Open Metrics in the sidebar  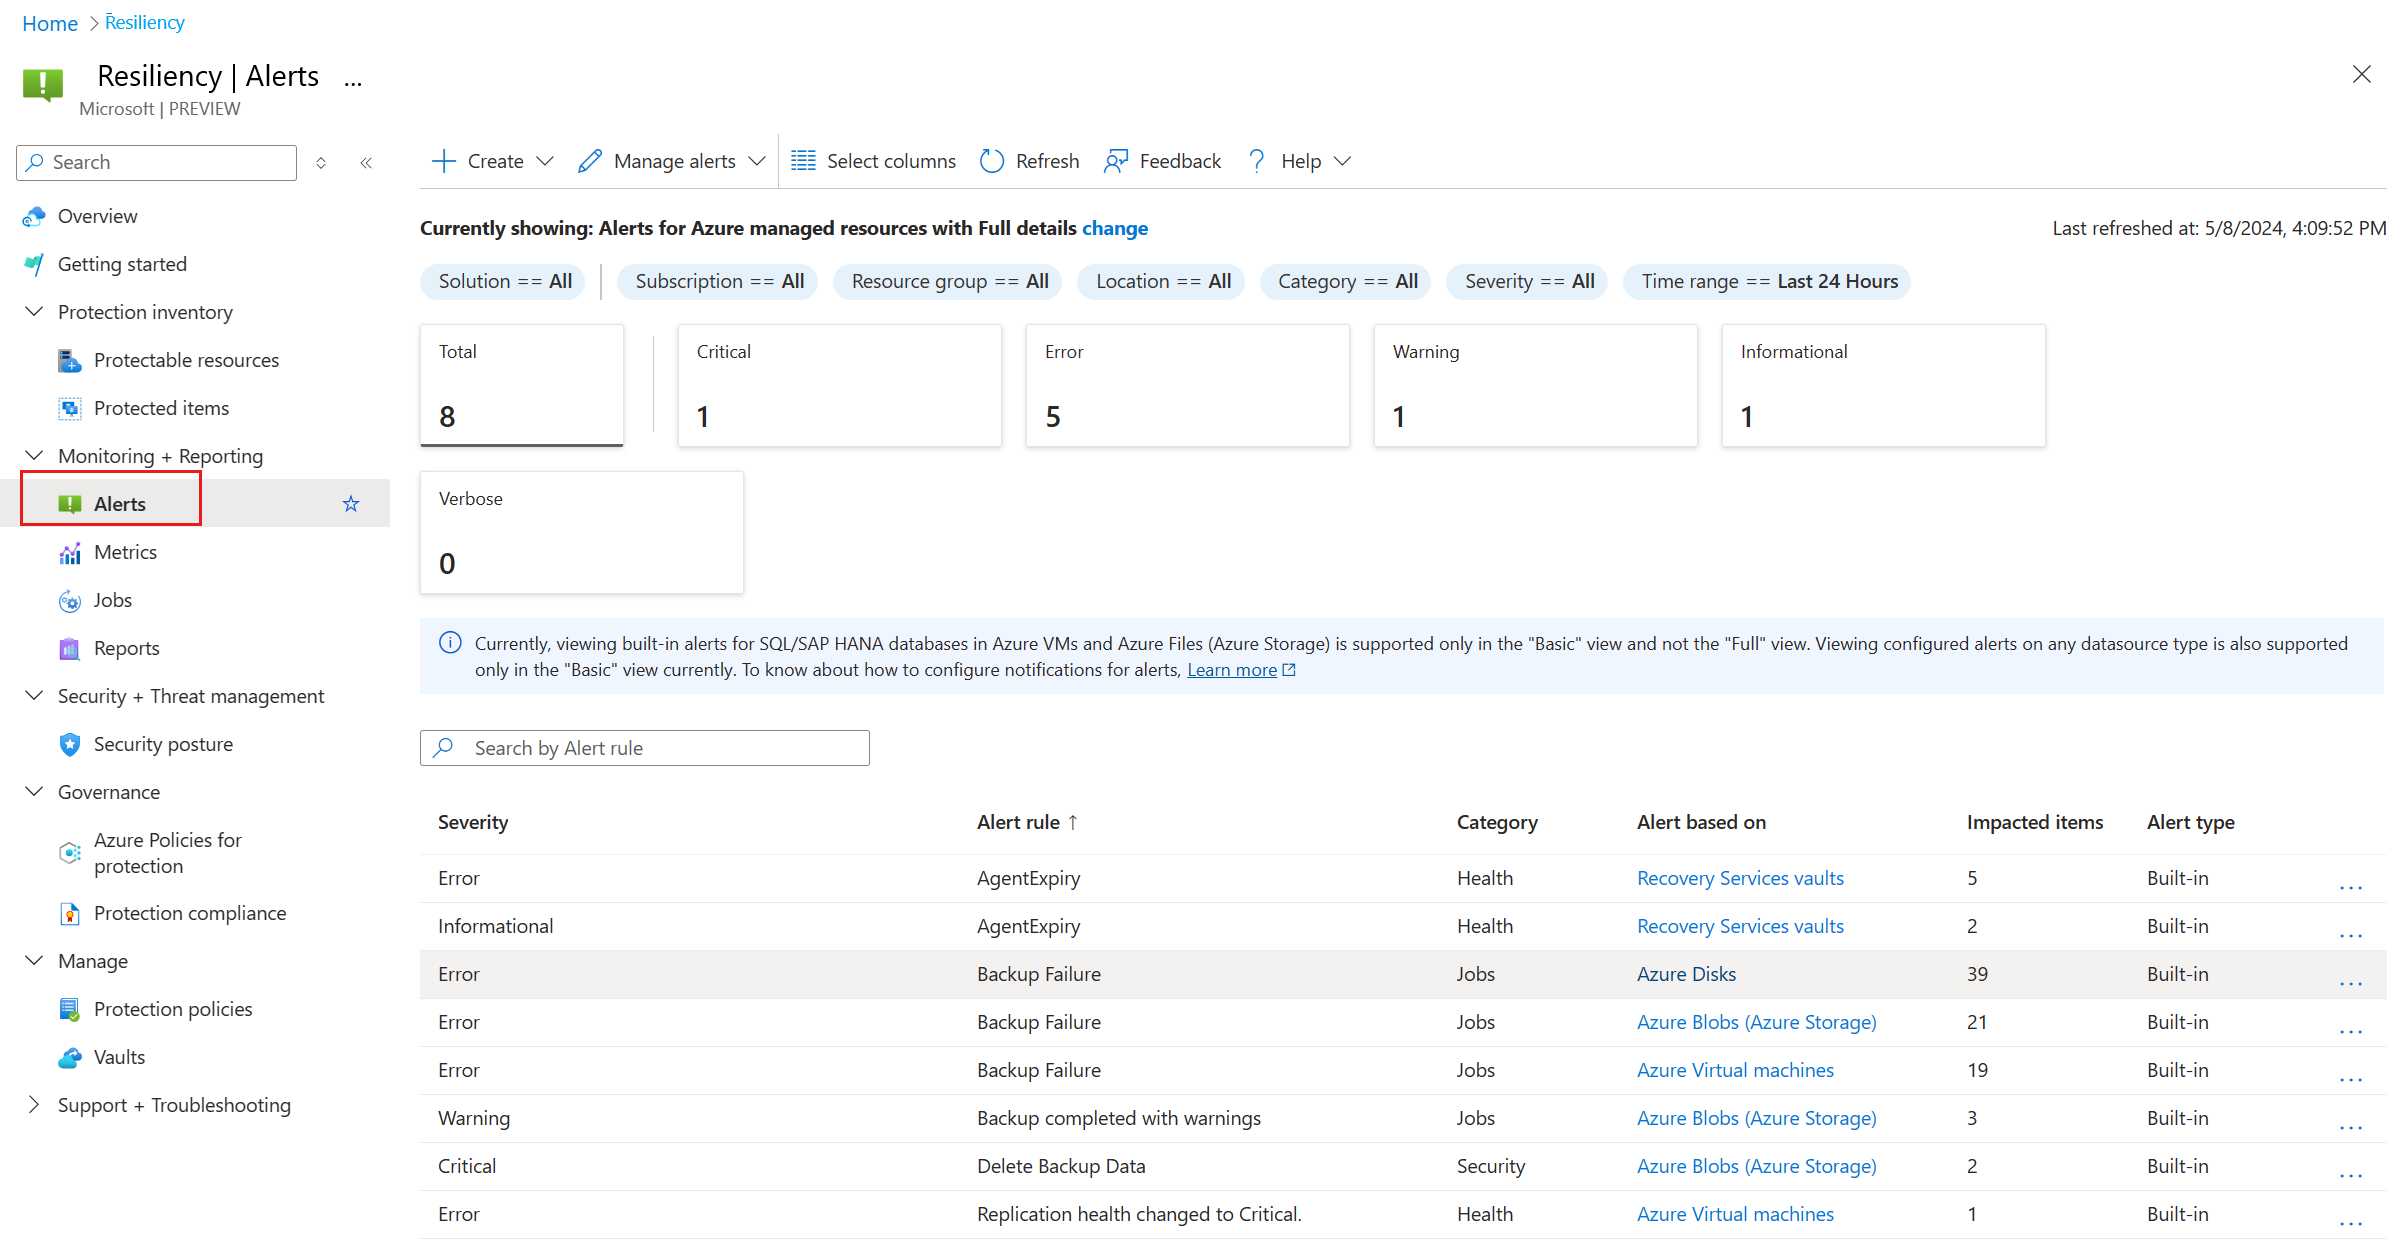click(x=125, y=552)
